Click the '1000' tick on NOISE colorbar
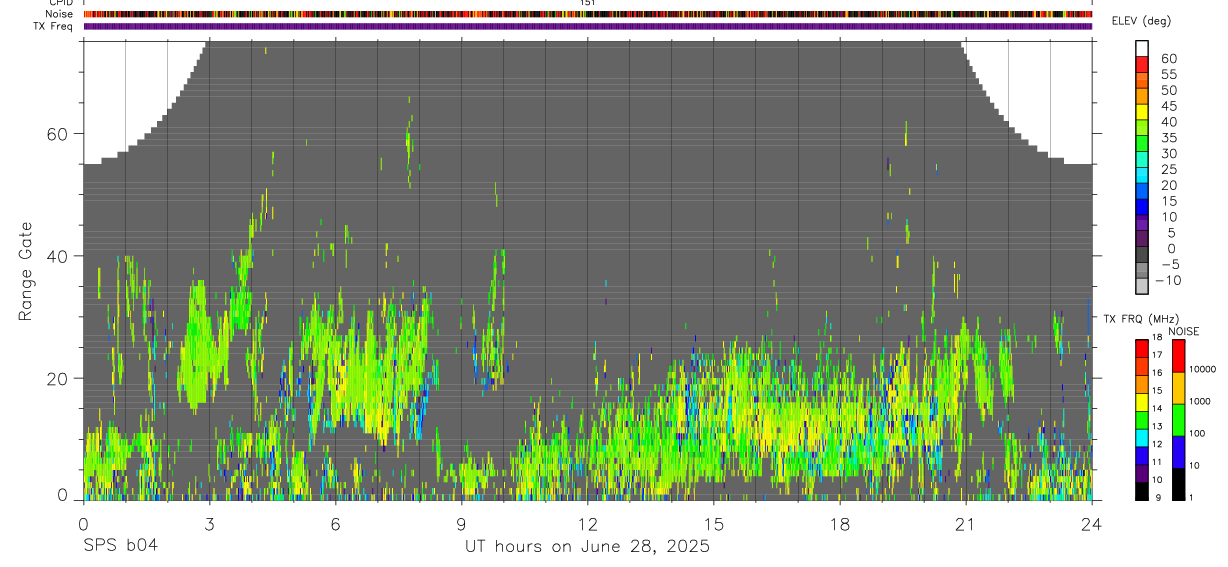1228x567 pixels. (1199, 401)
